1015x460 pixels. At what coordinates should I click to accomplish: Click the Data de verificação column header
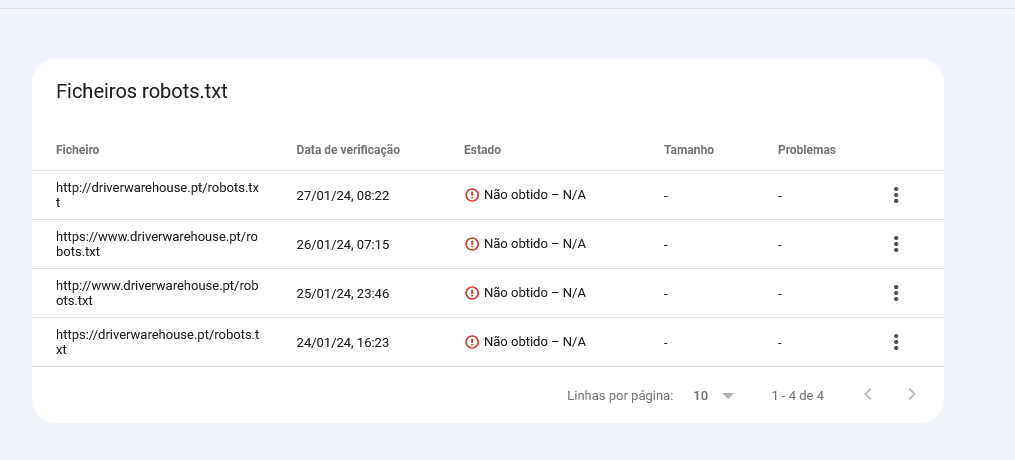[348, 149]
